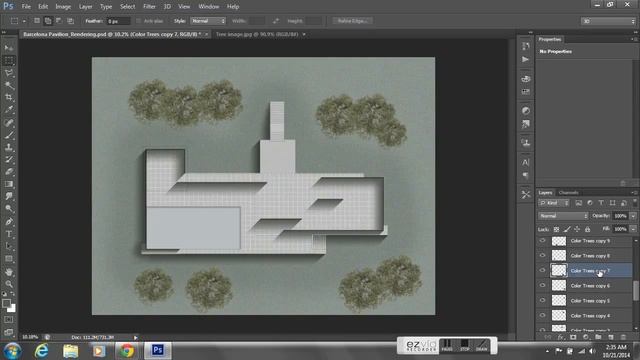Click the background color swatch
The height and width of the screenshot is (360, 640).
tap(12, 309)
